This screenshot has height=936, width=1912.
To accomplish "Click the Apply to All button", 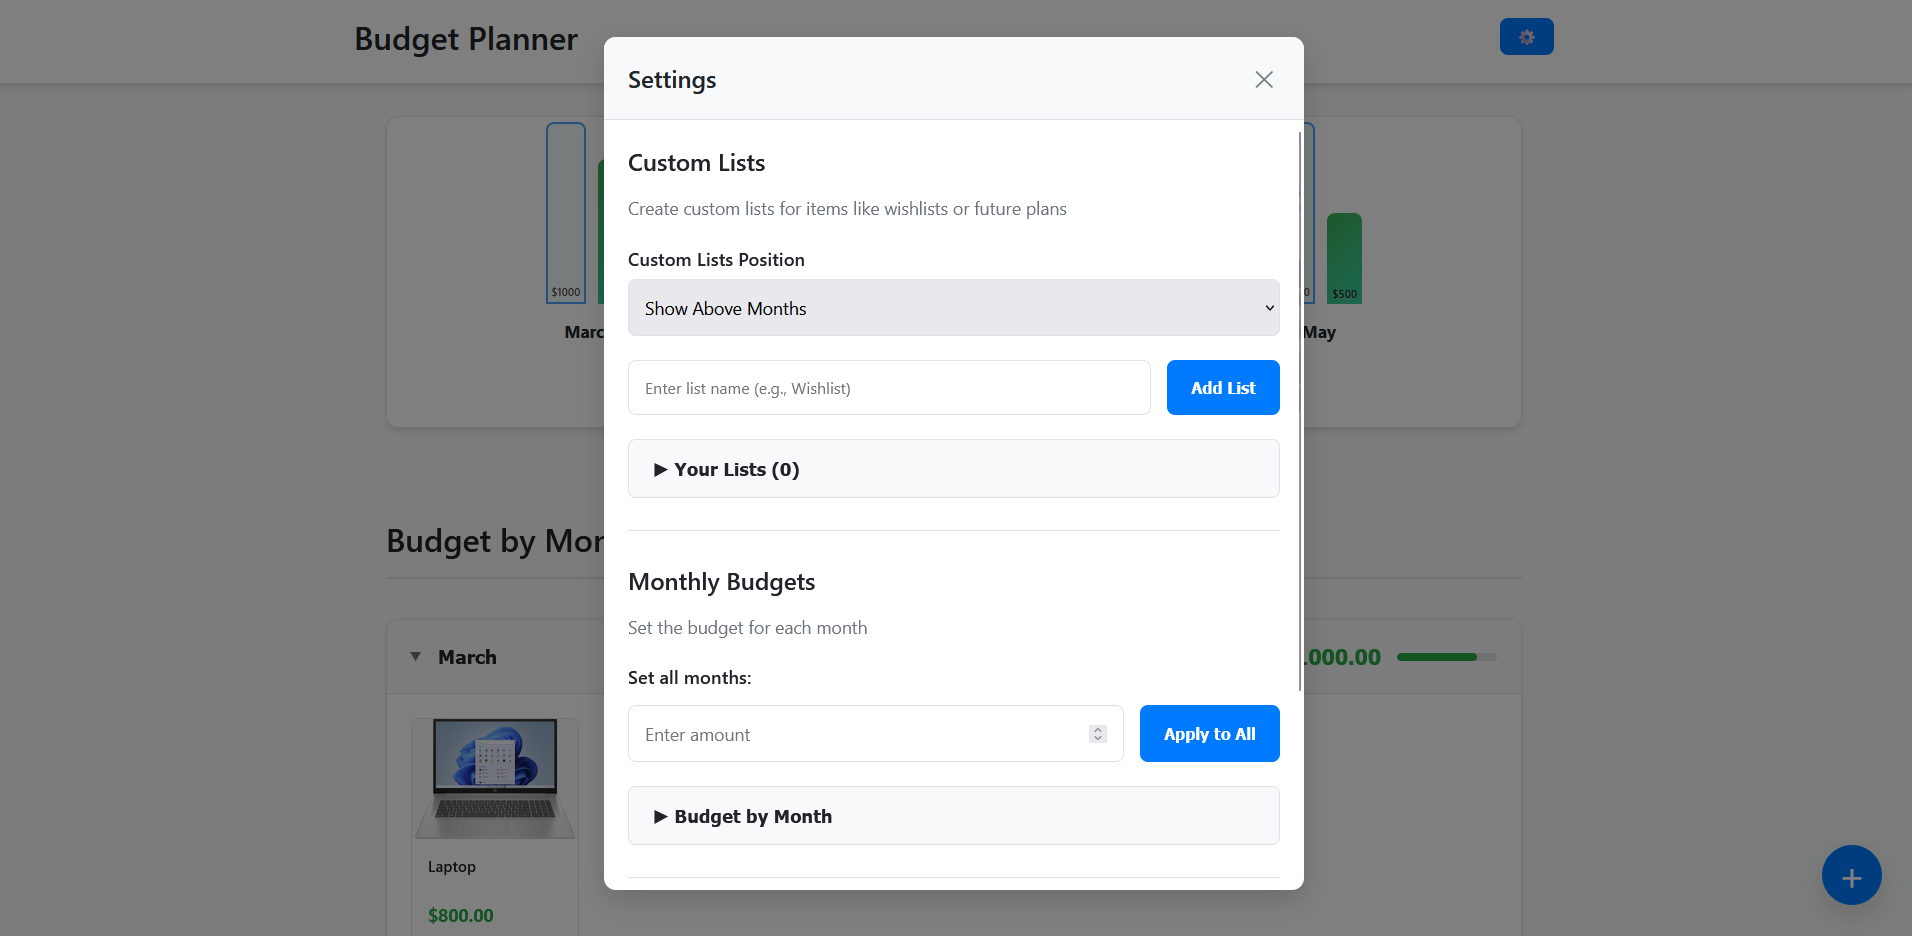I will pos(1209,734).
